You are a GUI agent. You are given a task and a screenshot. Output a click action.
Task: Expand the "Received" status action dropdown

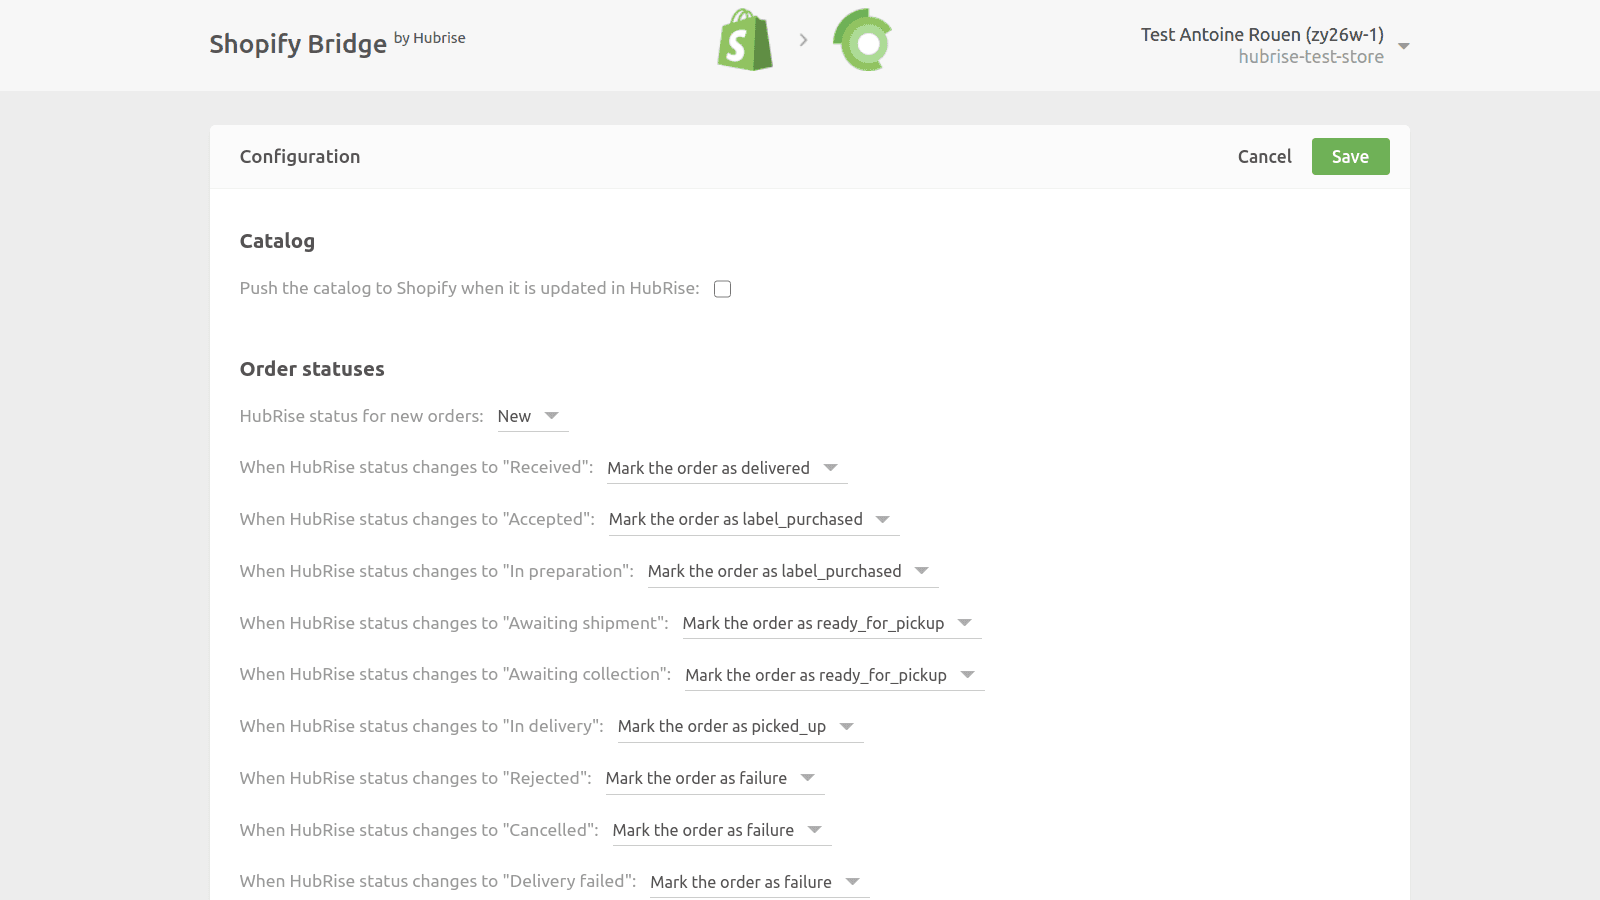726,468
